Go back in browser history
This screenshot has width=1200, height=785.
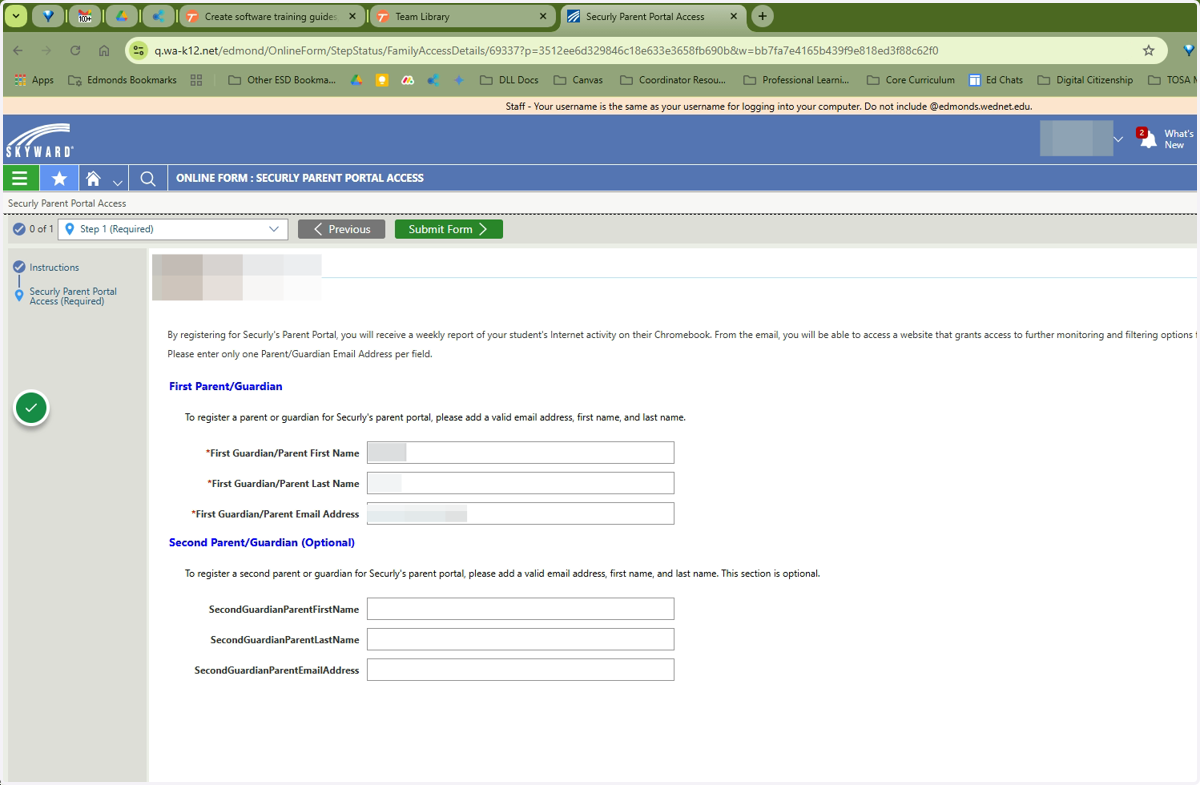pyautogui.click(x=17, y=50)
